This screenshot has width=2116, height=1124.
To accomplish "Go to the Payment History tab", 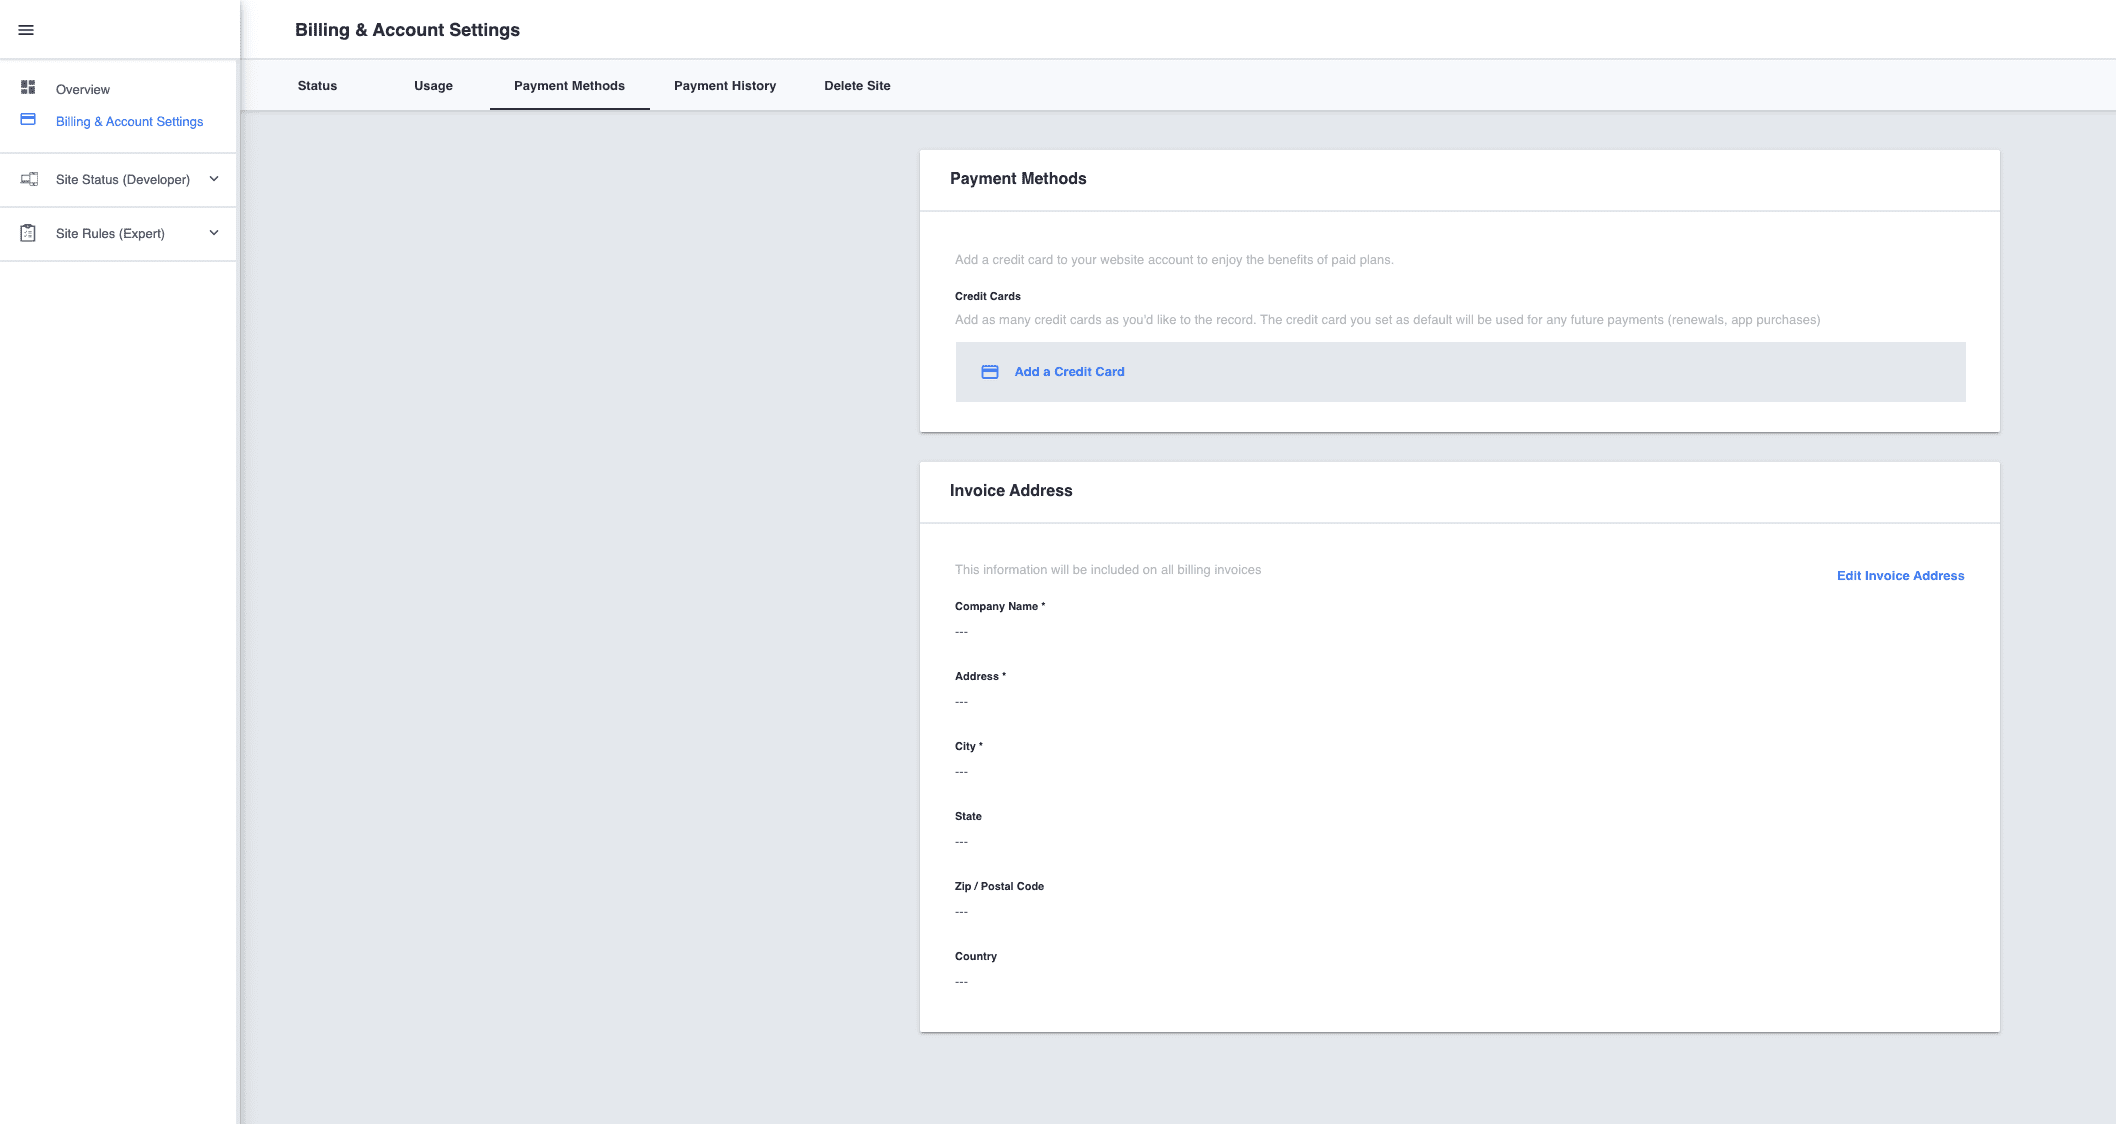I will tap(725, 86).
